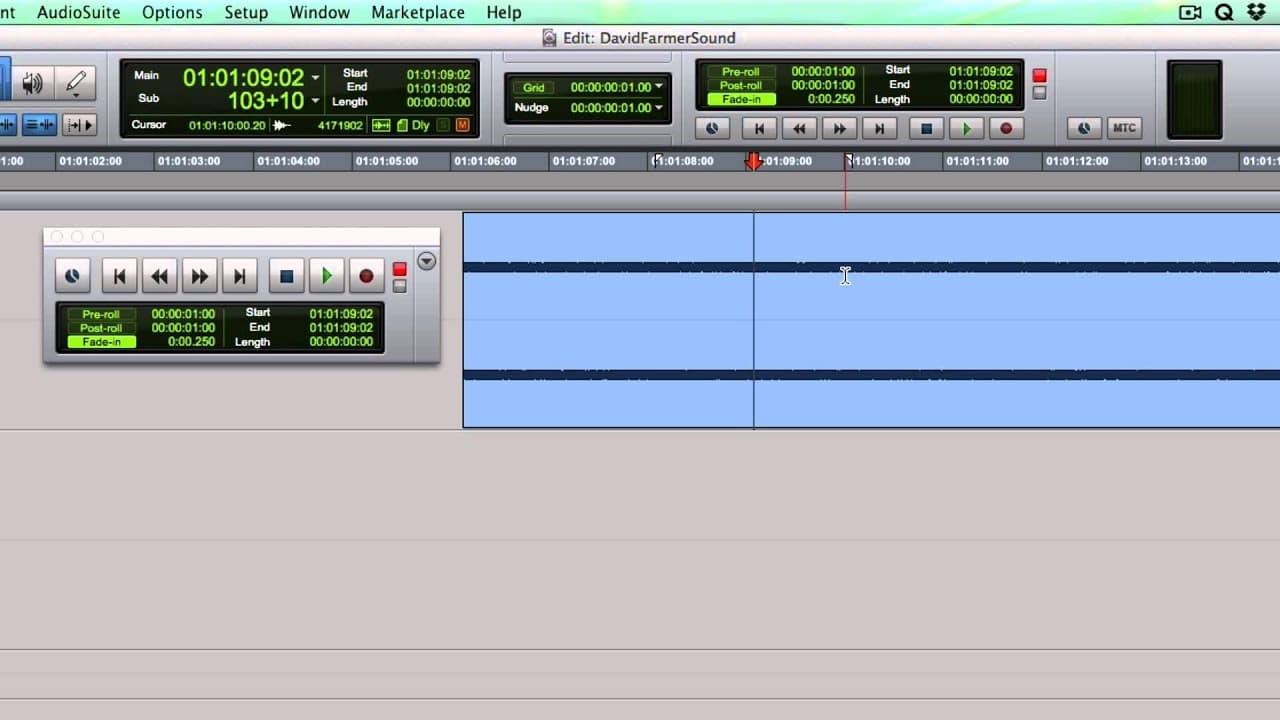Toggle Fade-in in floating Transport window

[x=101, y=342]
